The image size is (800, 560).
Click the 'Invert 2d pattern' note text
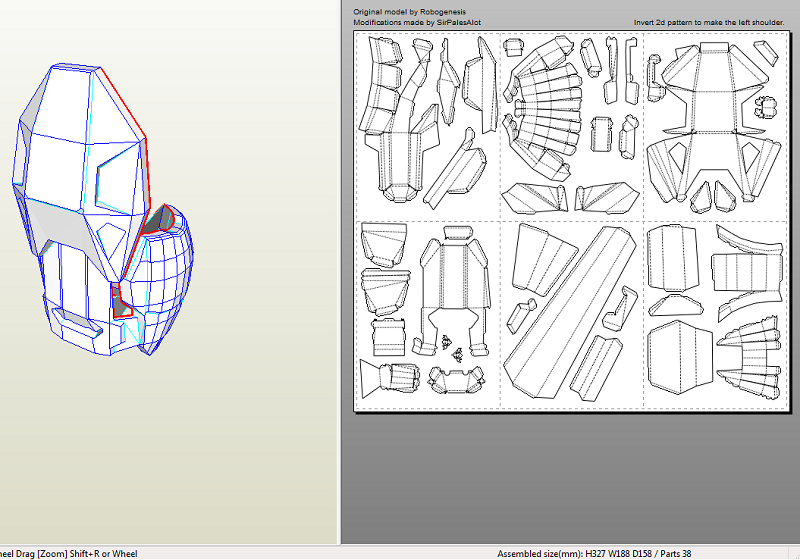point(709,22)
